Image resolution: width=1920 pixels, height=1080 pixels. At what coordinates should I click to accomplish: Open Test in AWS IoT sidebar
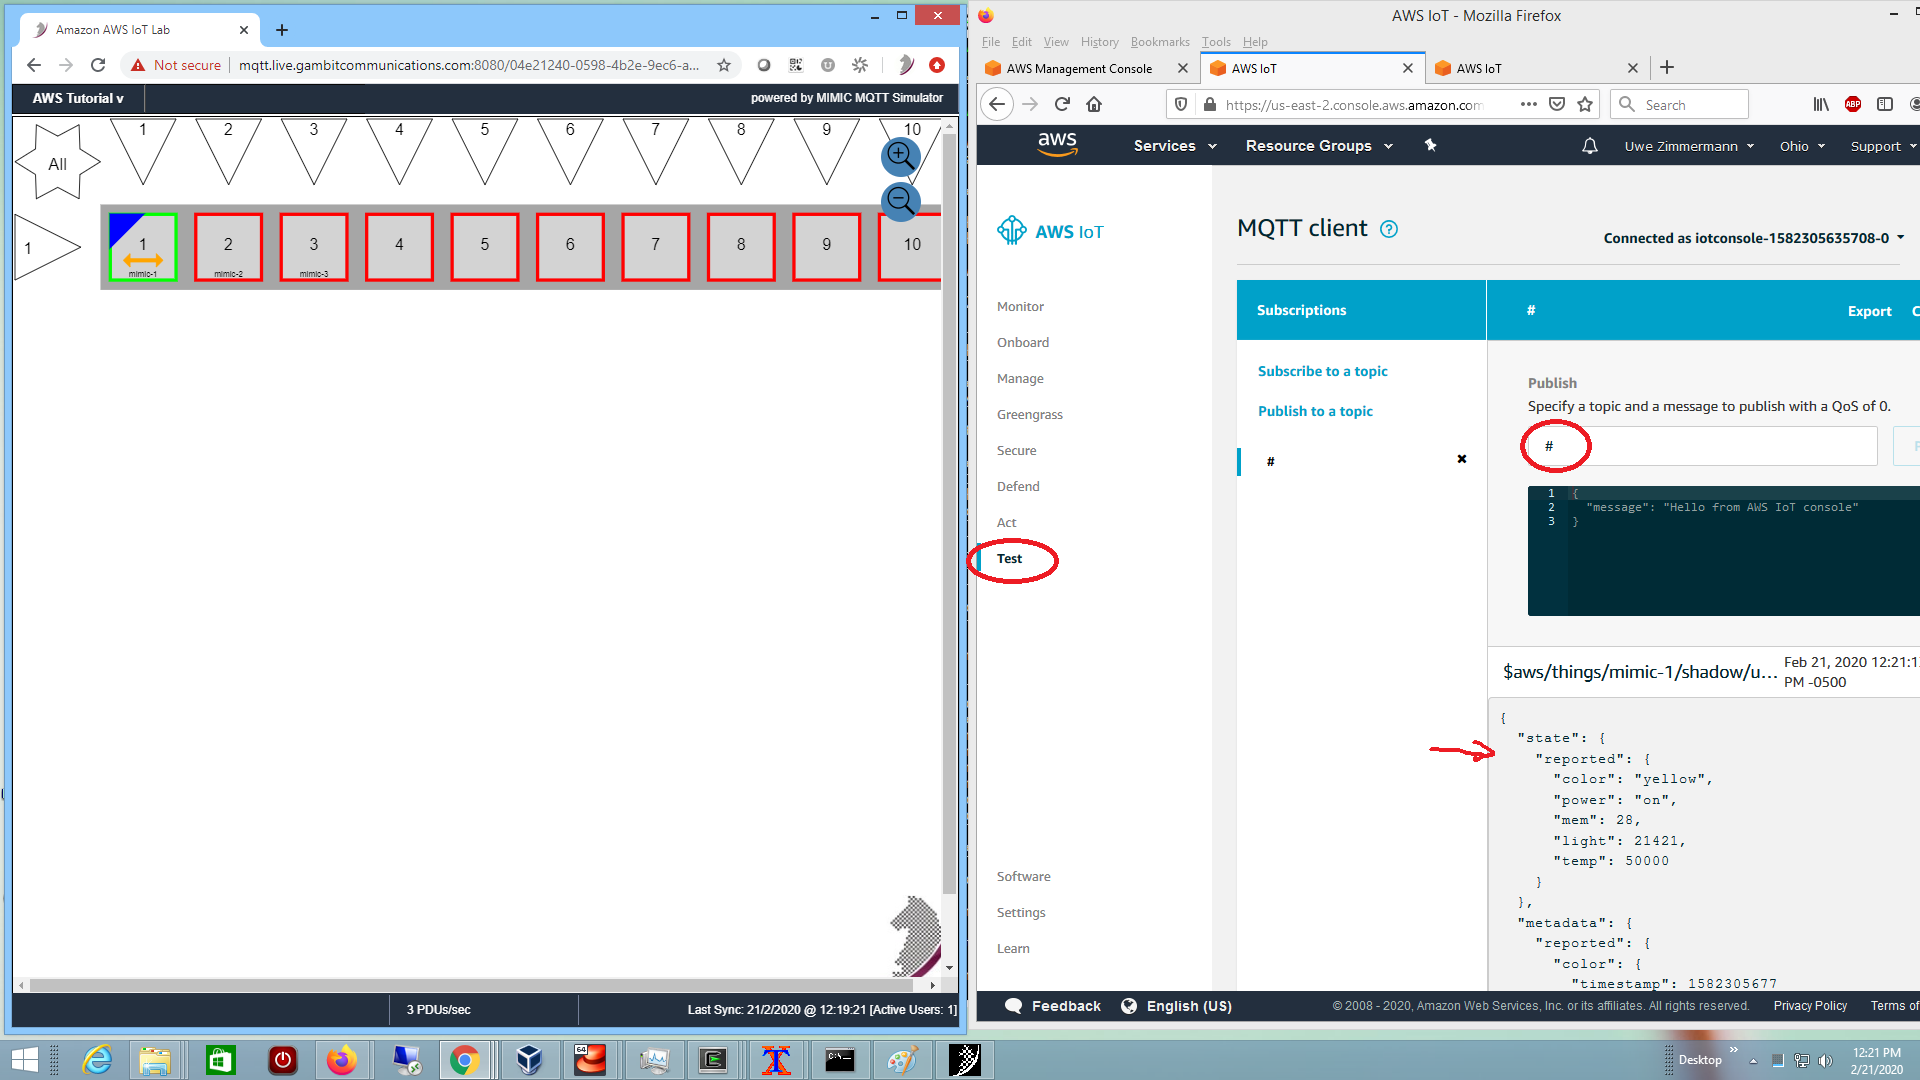click(1009, 559)
